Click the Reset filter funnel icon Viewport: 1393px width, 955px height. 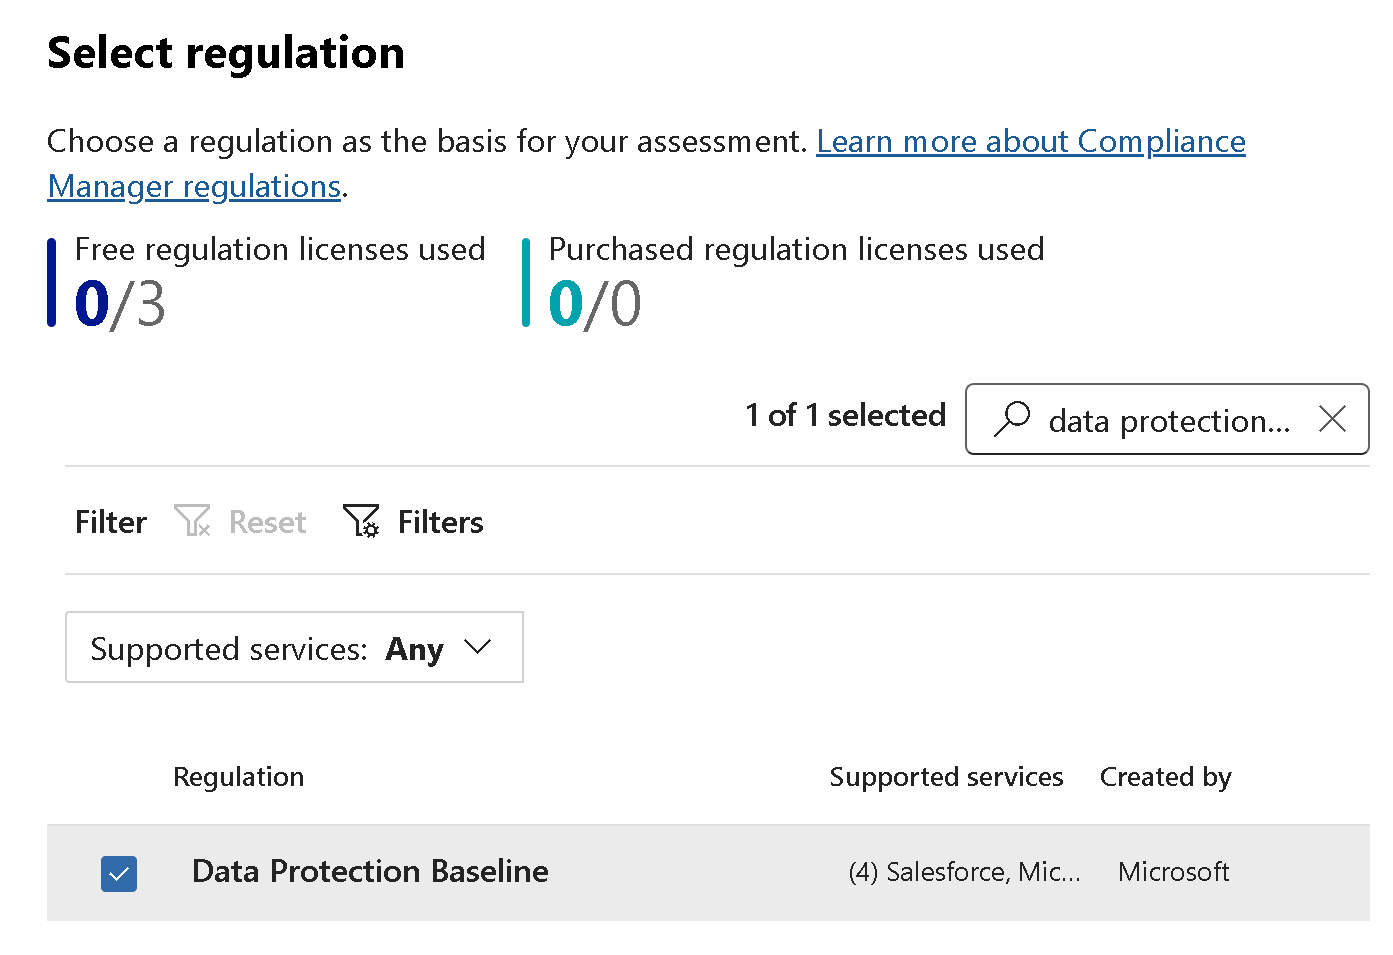tap(192, 521)
